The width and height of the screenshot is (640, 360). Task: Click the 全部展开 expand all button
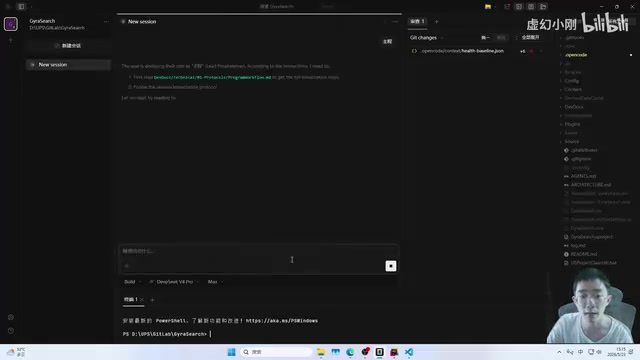tap(530, 38)
